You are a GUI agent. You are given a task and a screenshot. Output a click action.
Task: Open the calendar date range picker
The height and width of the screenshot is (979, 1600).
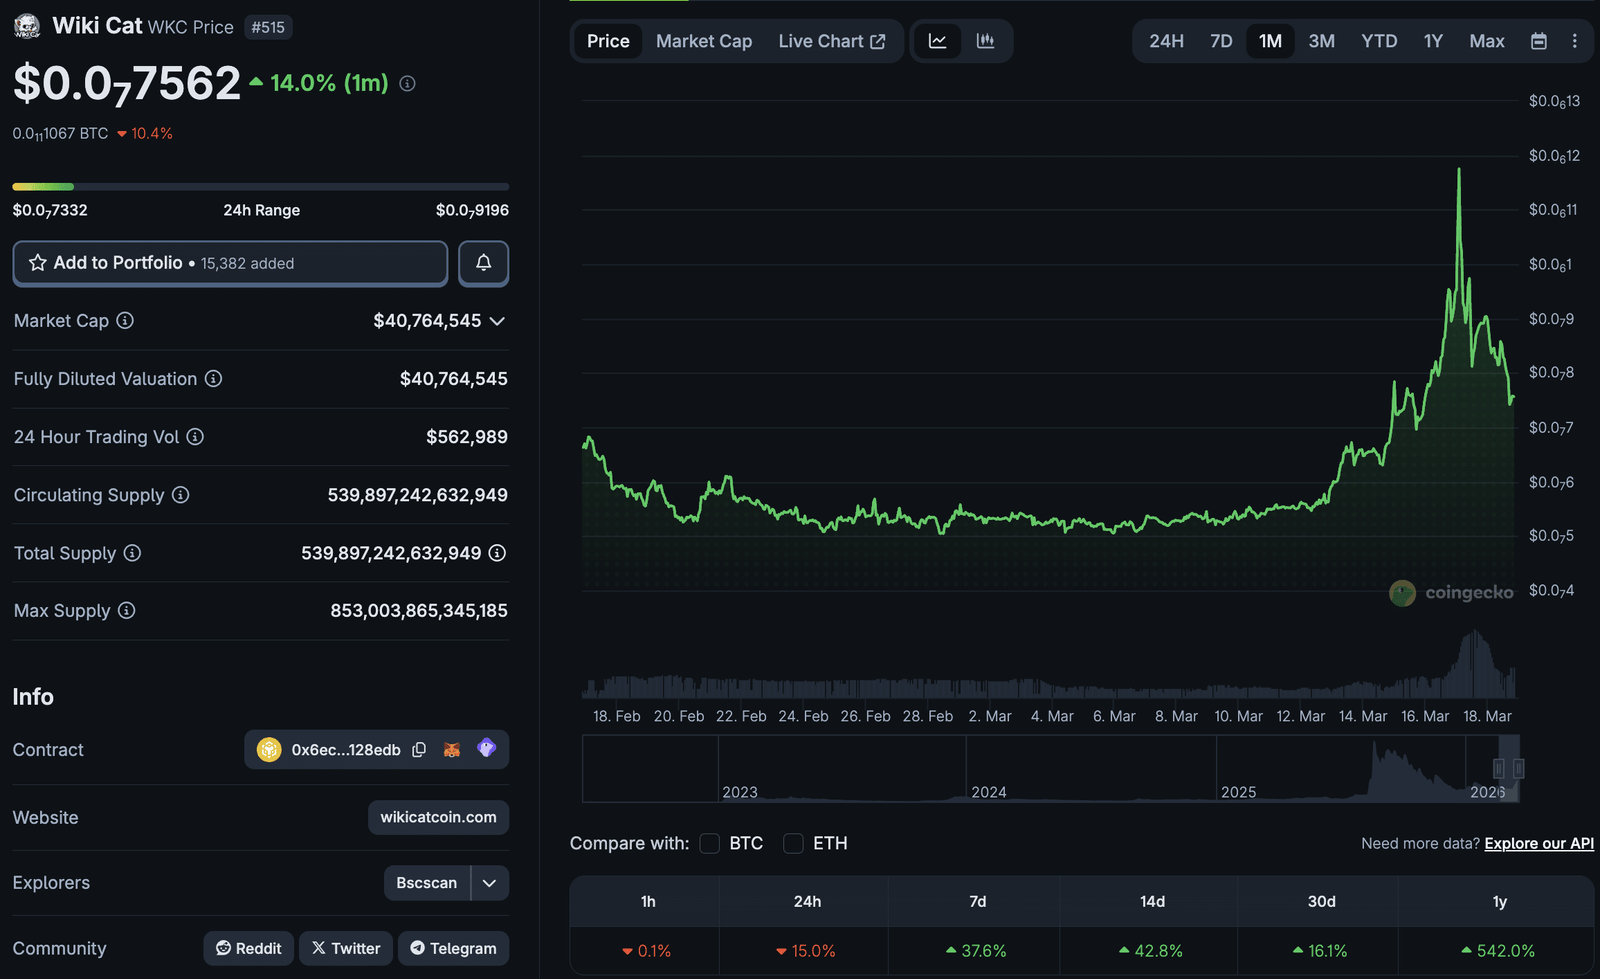pos(1538,41)
